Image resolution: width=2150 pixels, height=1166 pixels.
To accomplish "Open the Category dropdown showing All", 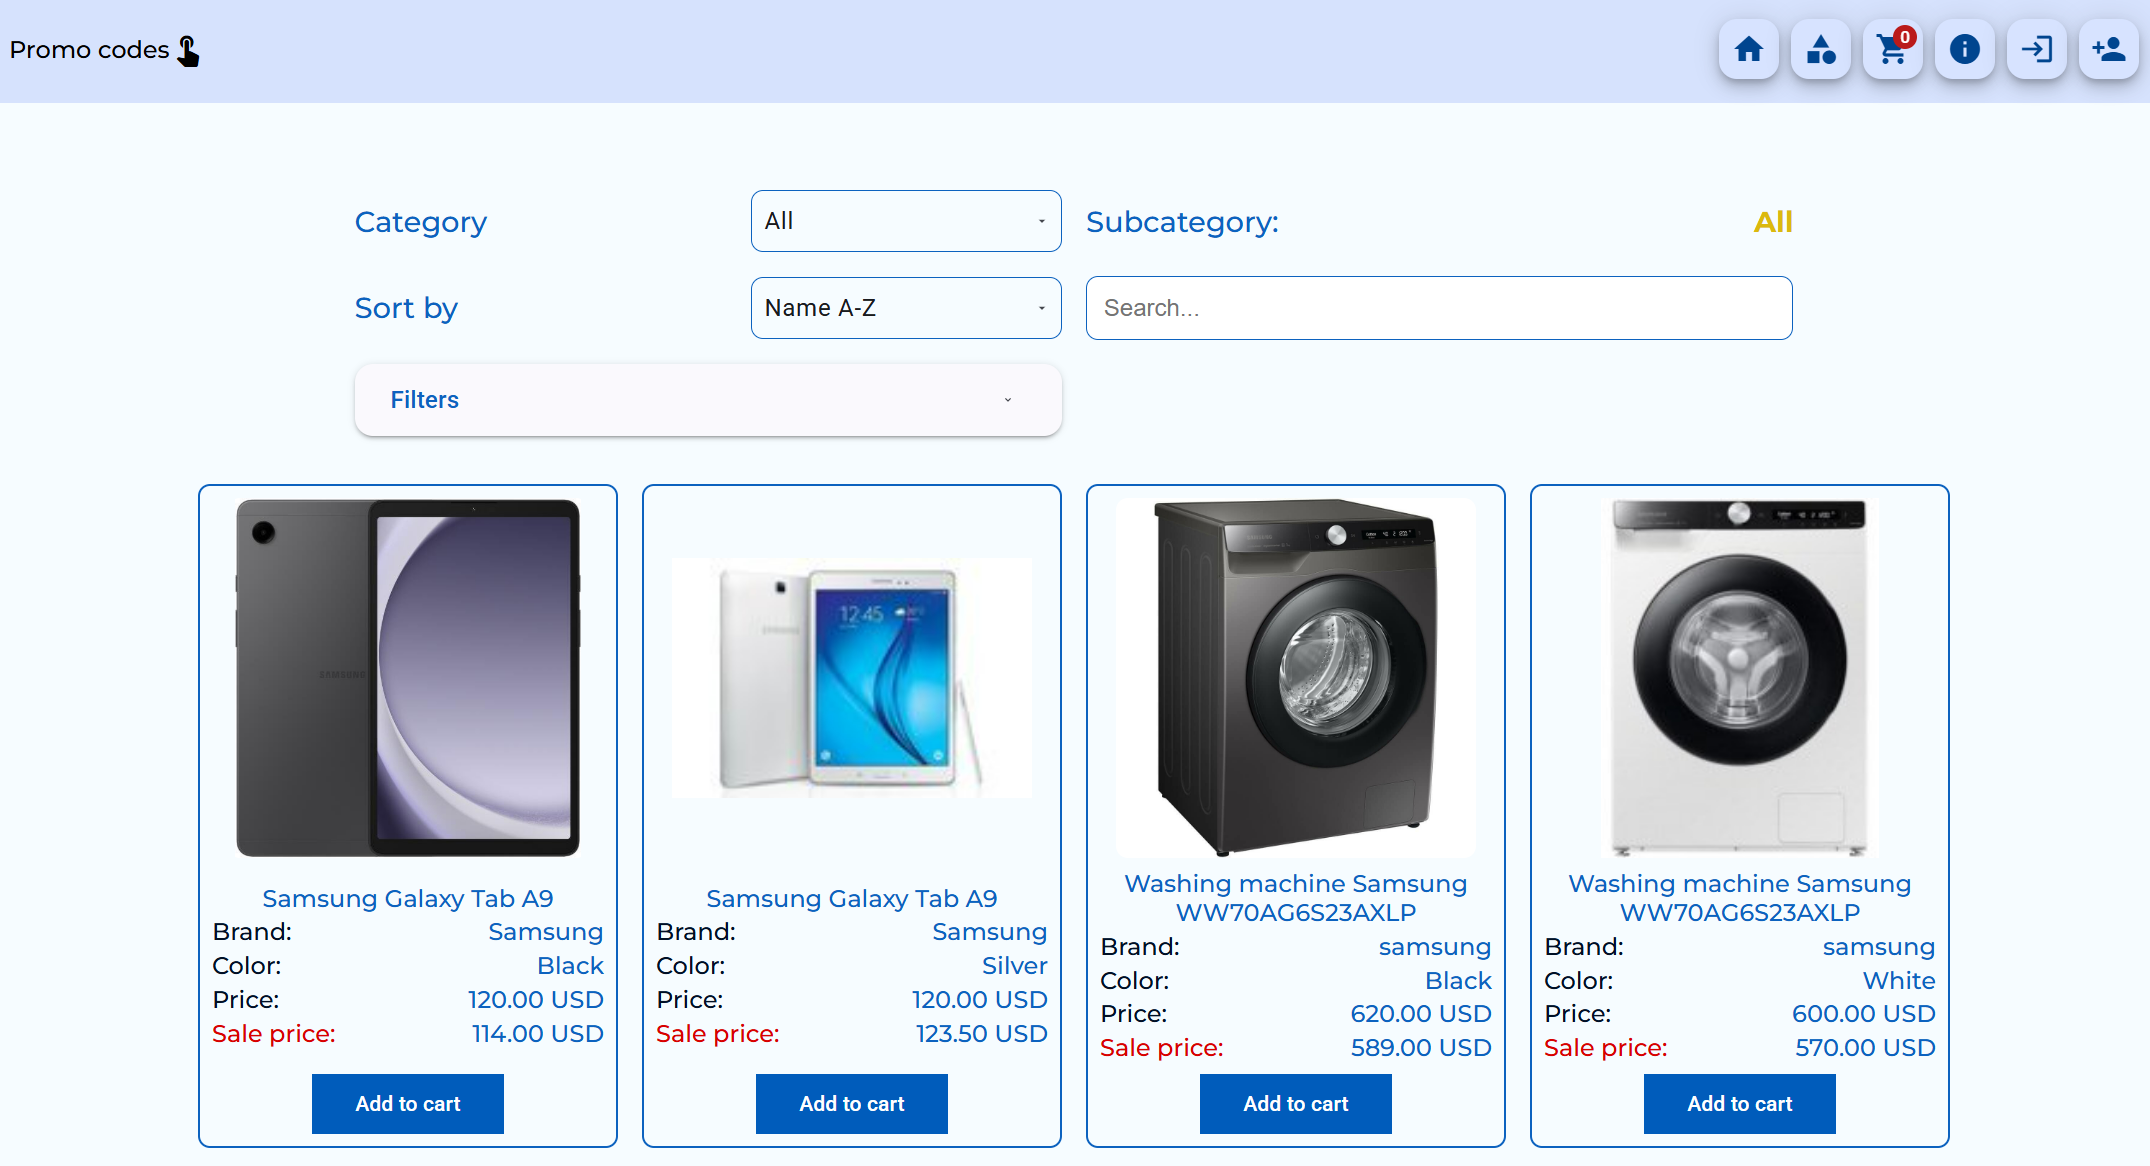I will 906,221.
